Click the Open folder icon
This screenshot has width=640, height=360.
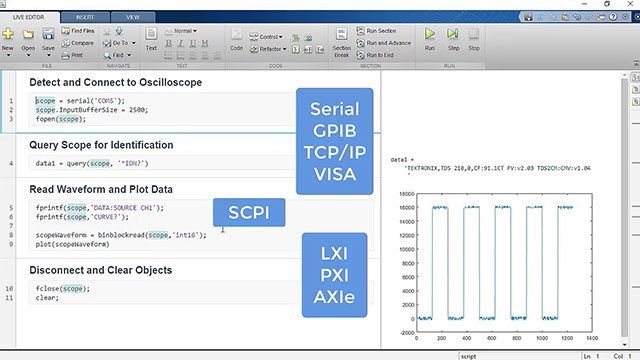[x=28, y=34]
